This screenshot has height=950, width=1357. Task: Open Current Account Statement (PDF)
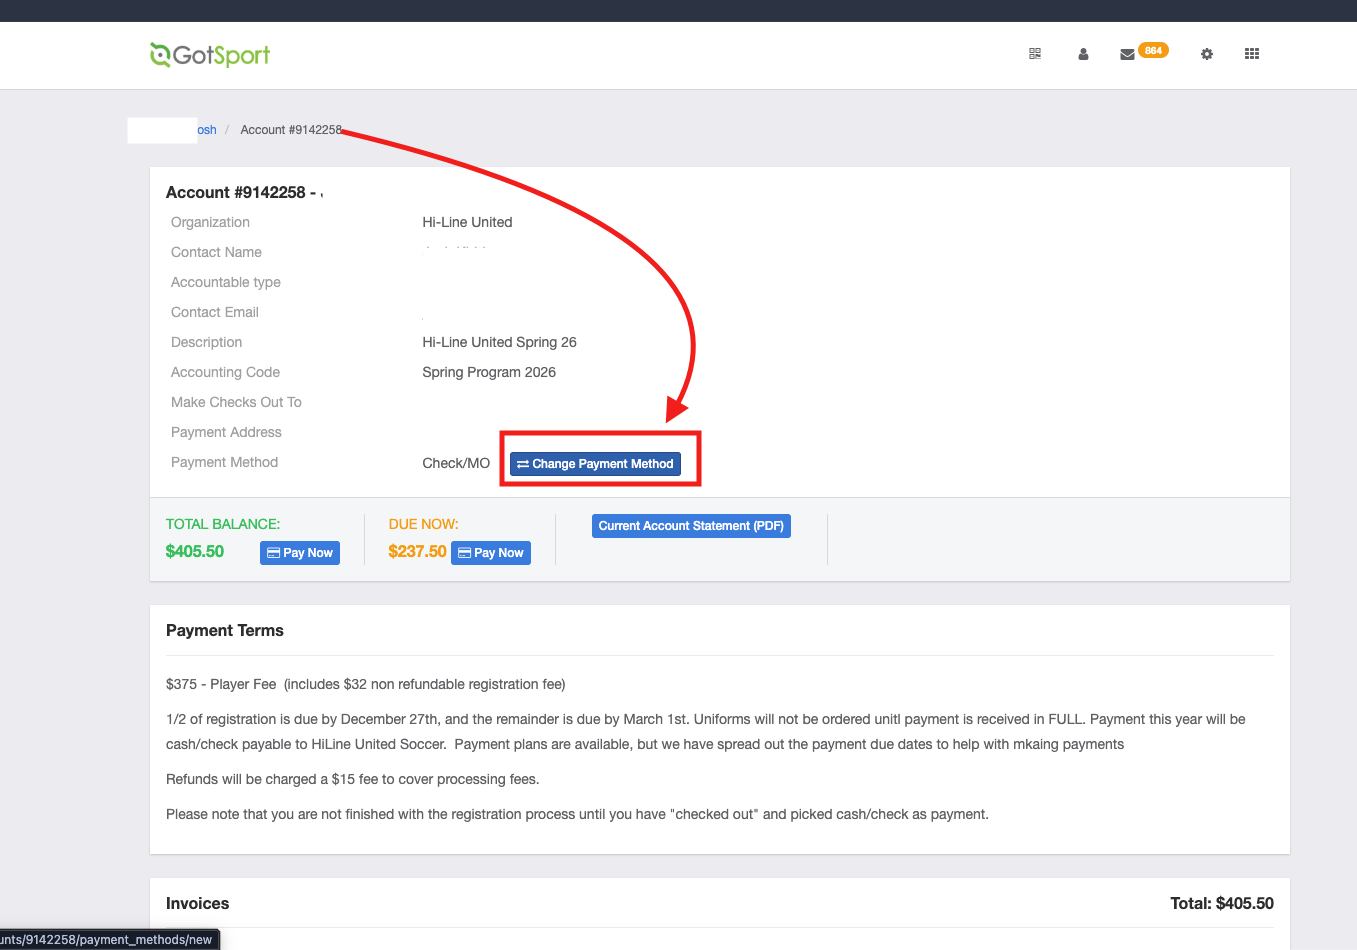[691, 526]
